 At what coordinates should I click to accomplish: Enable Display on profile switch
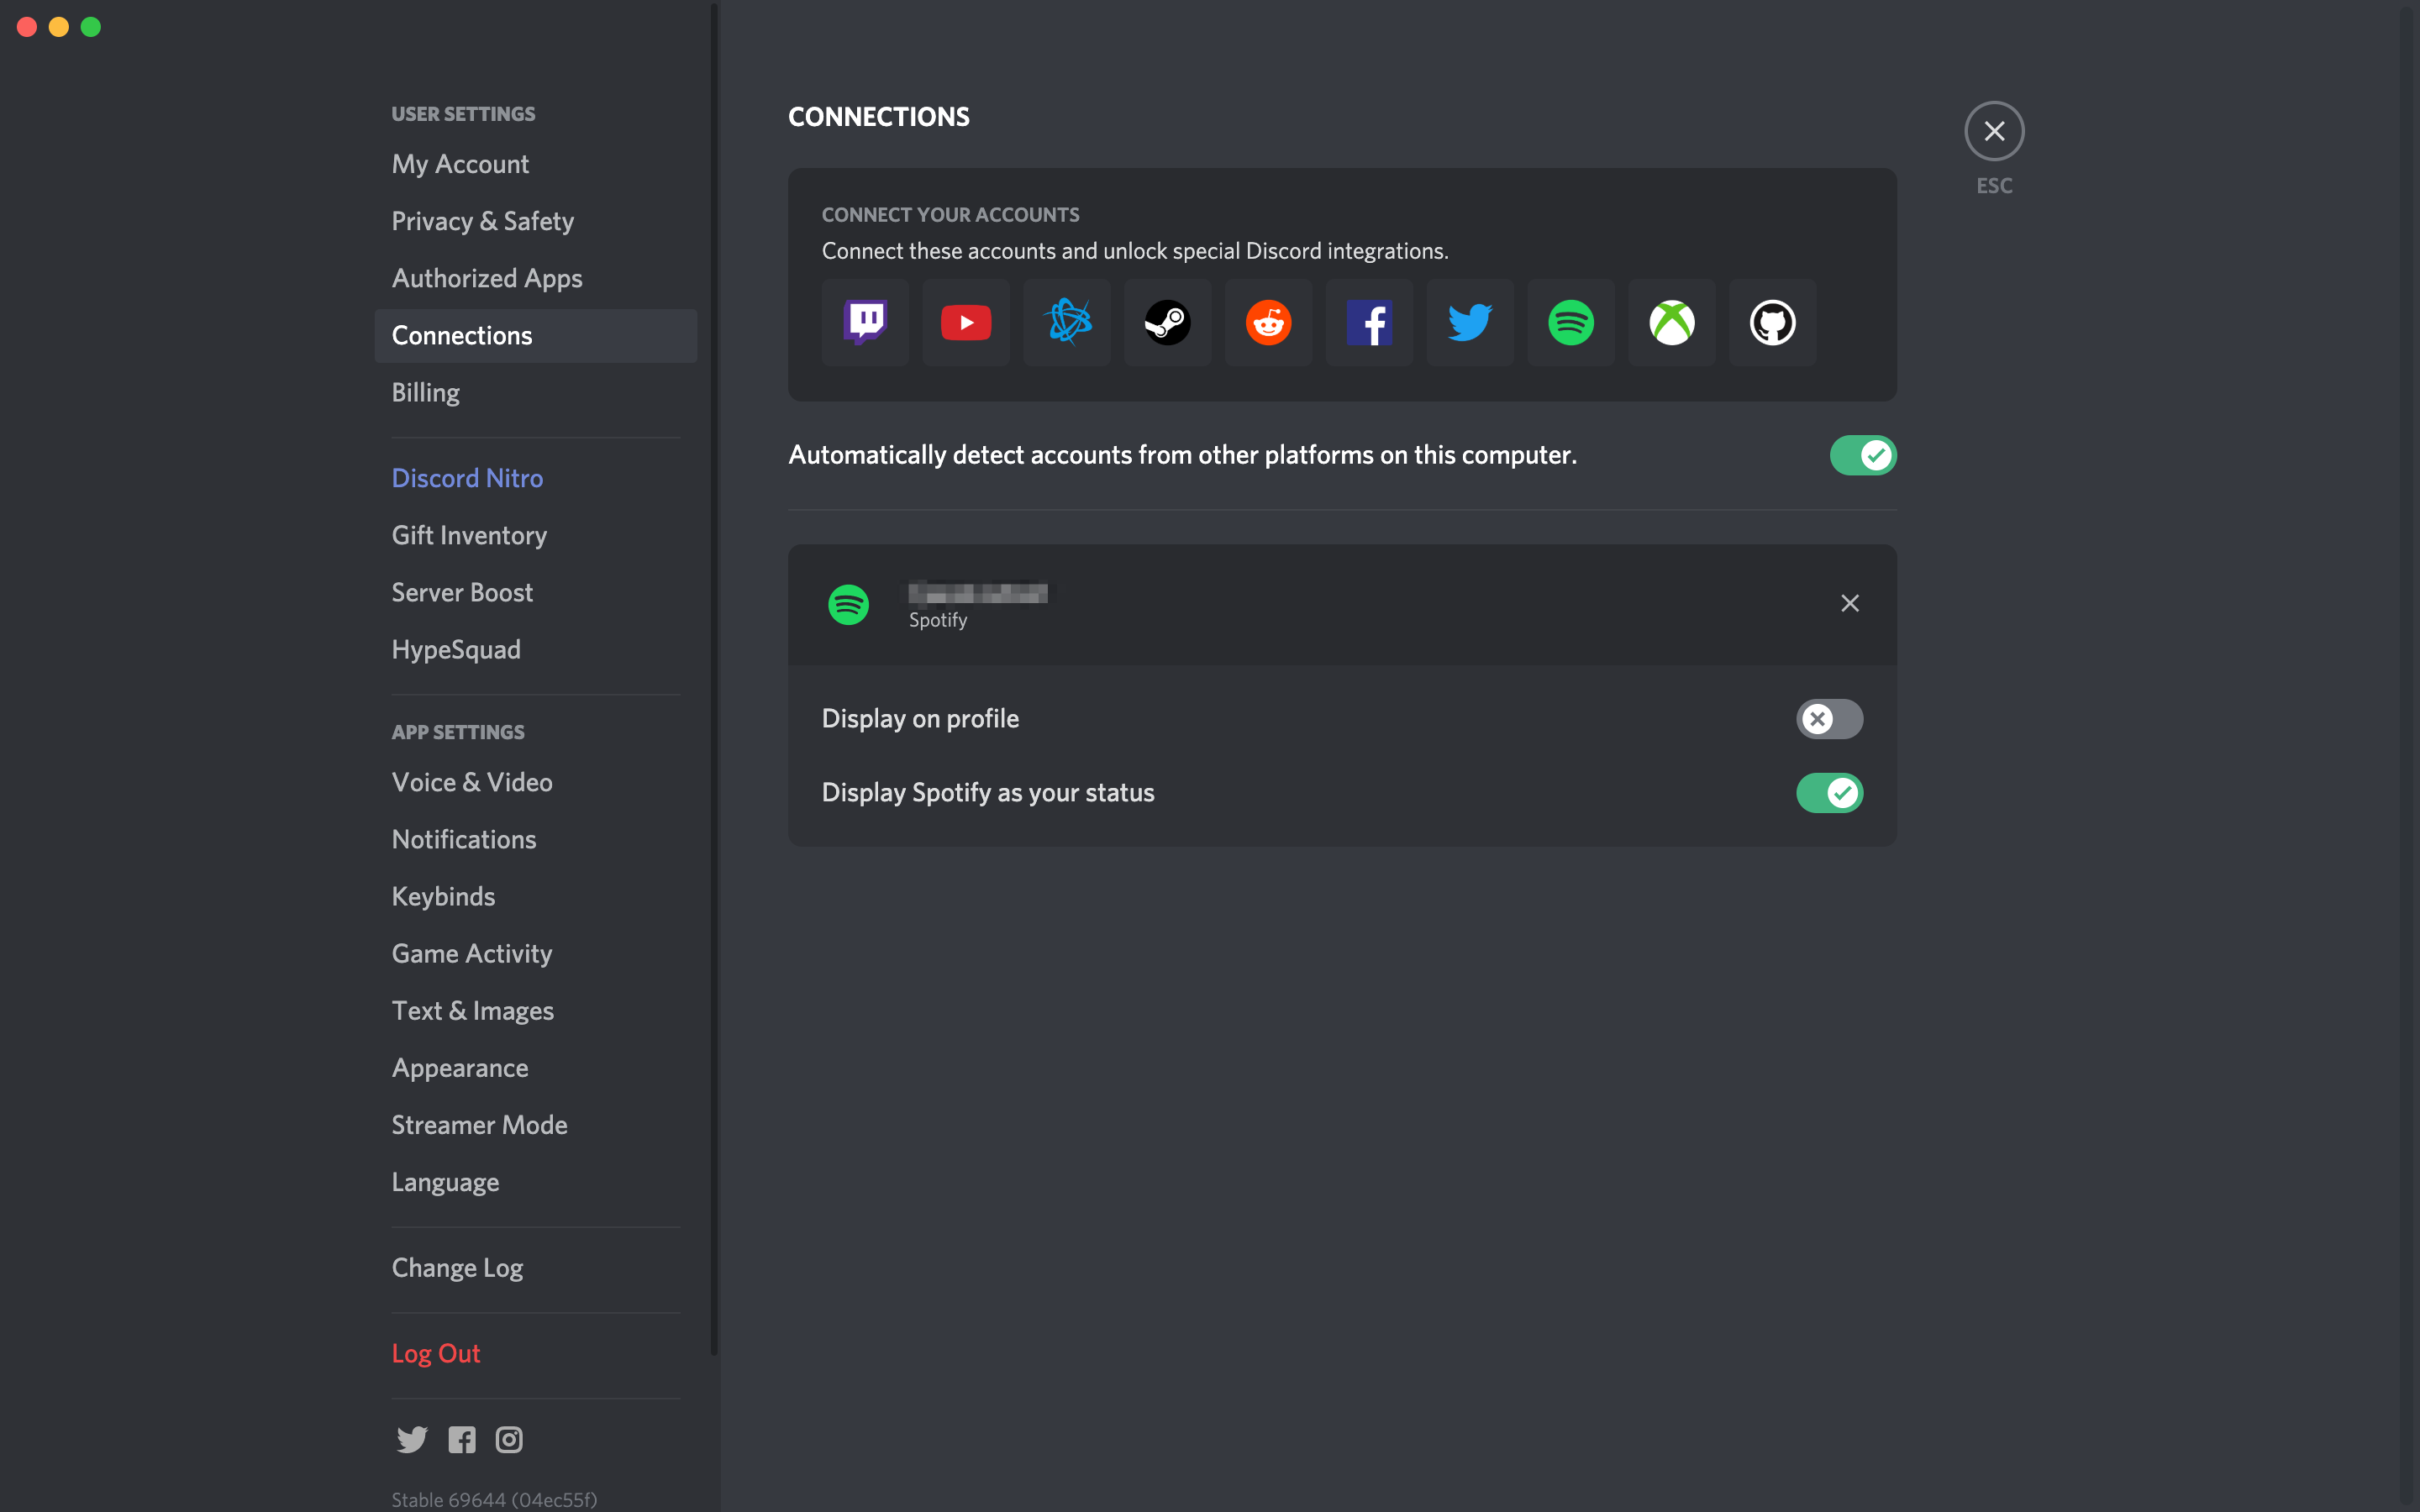click(1829, 718)
